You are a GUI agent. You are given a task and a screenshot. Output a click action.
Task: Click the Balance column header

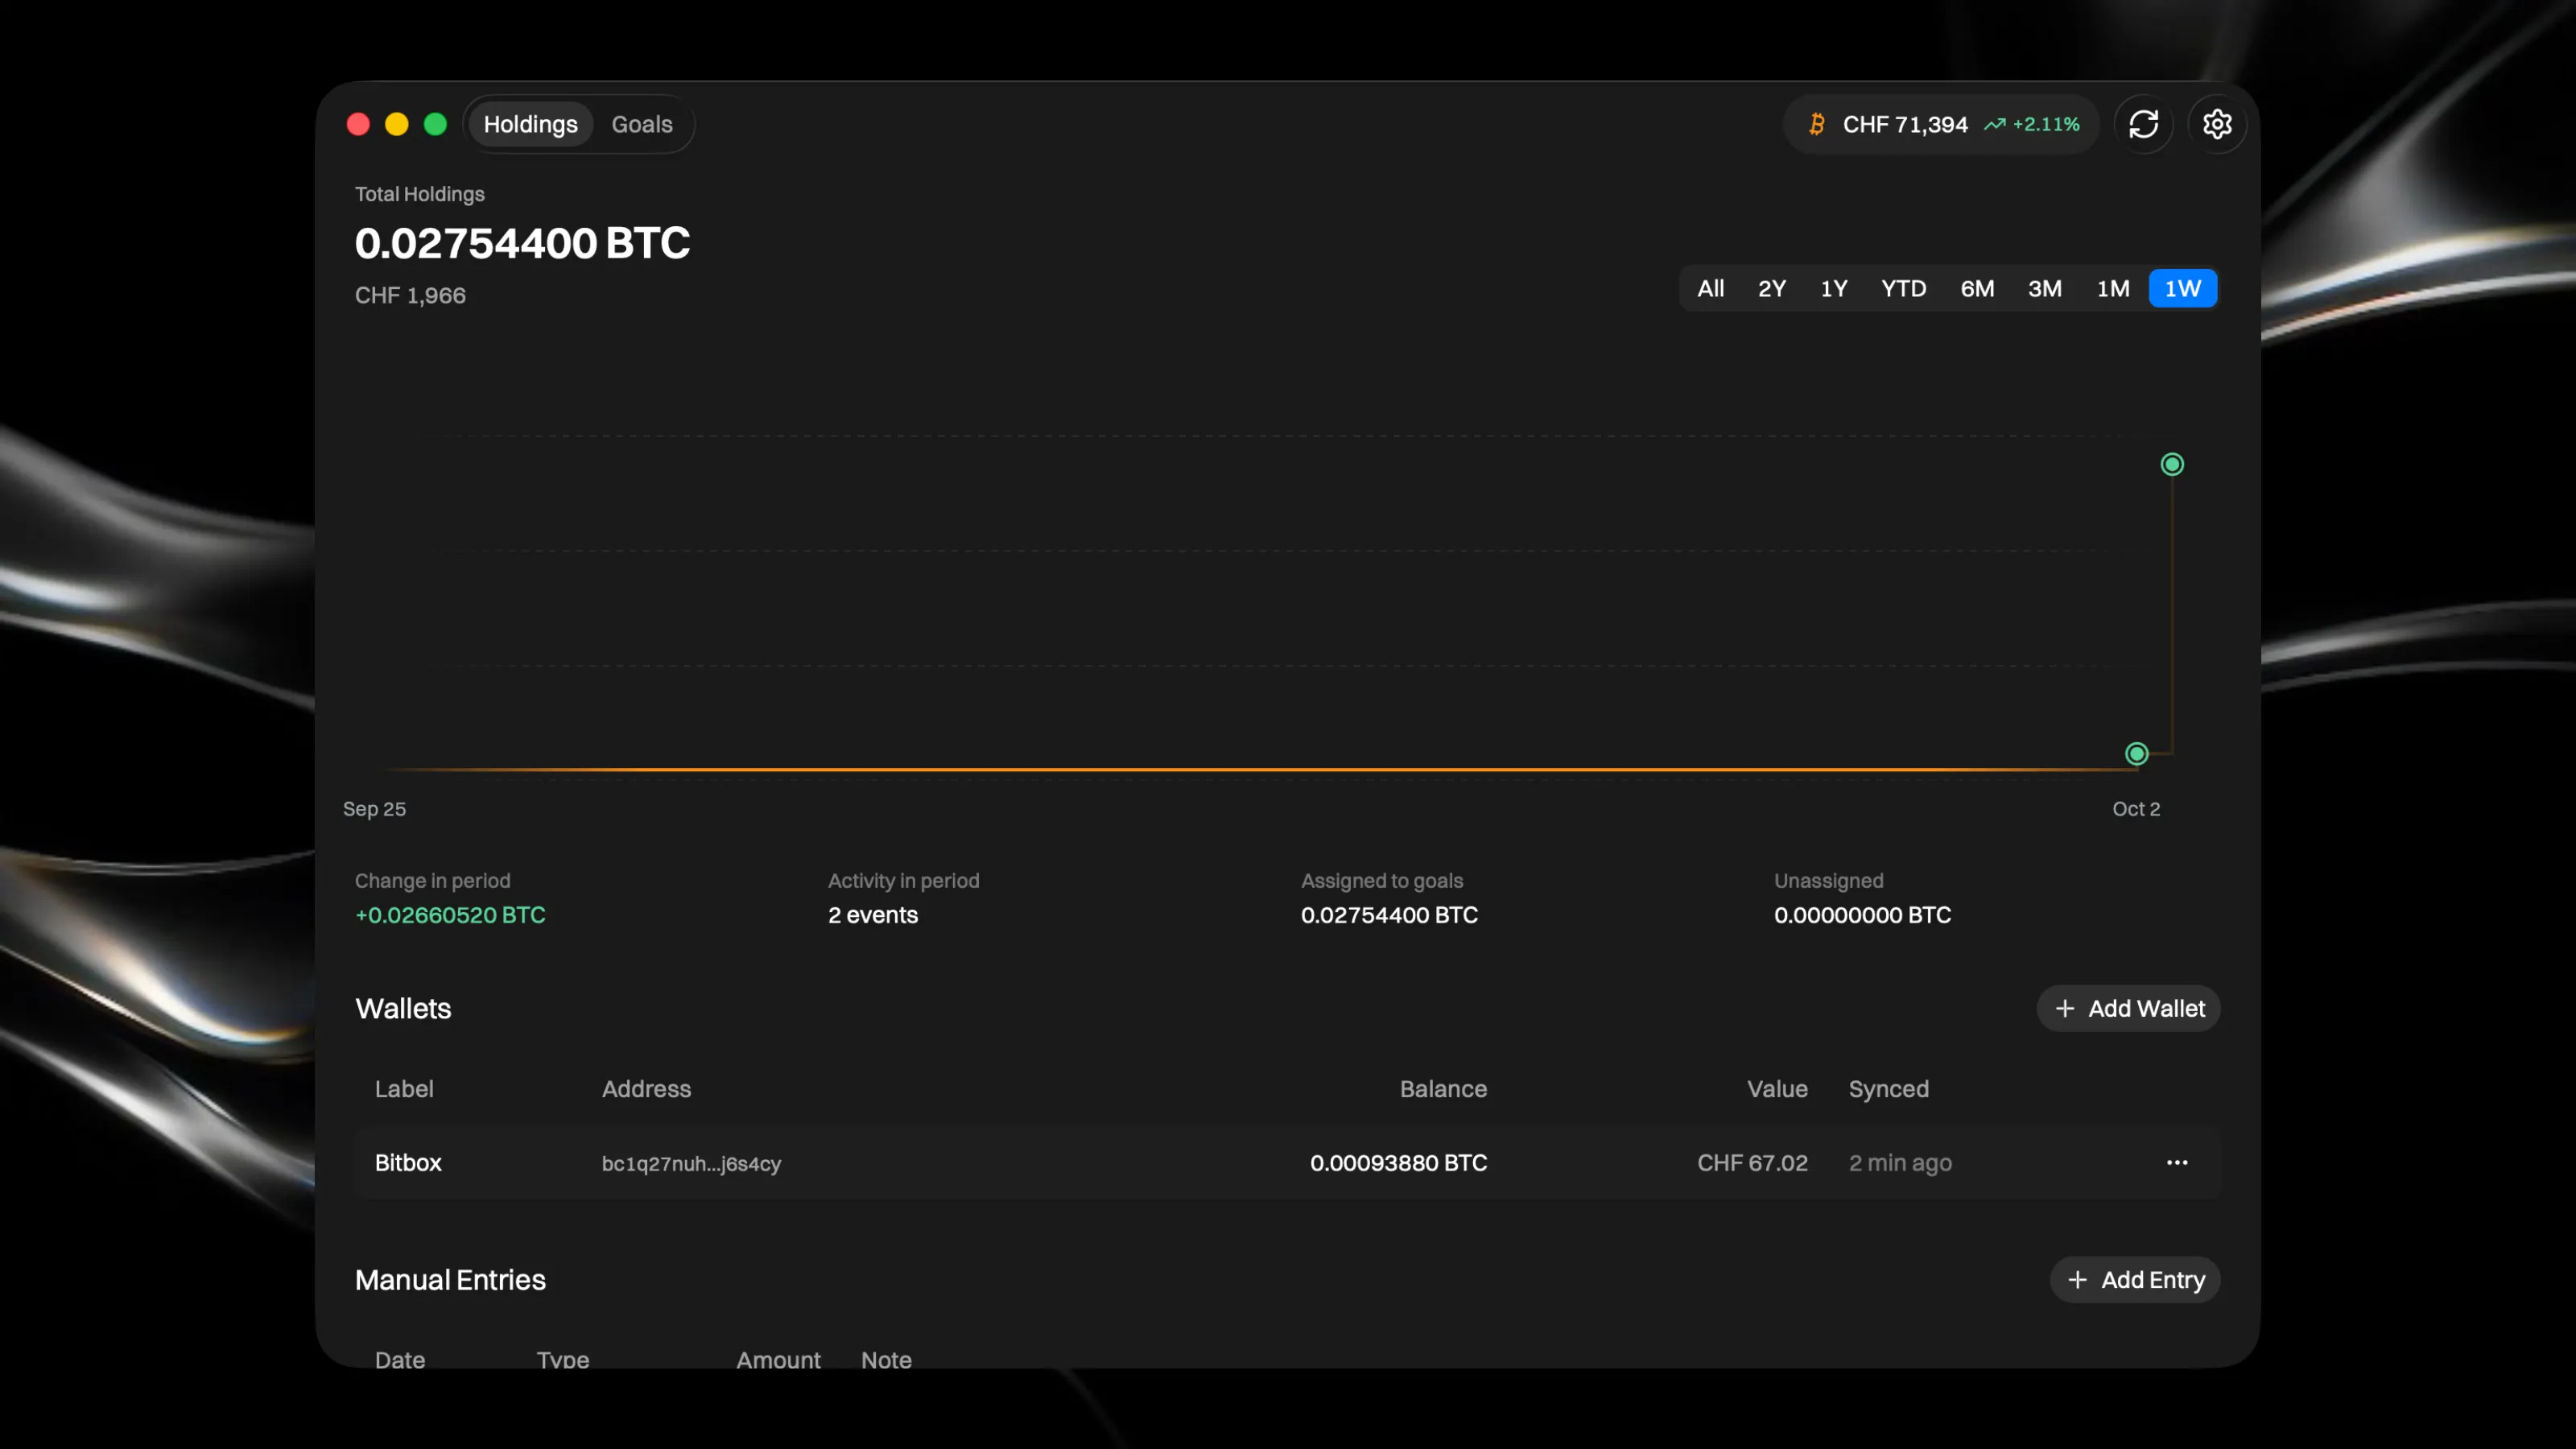(1443, 1089)
